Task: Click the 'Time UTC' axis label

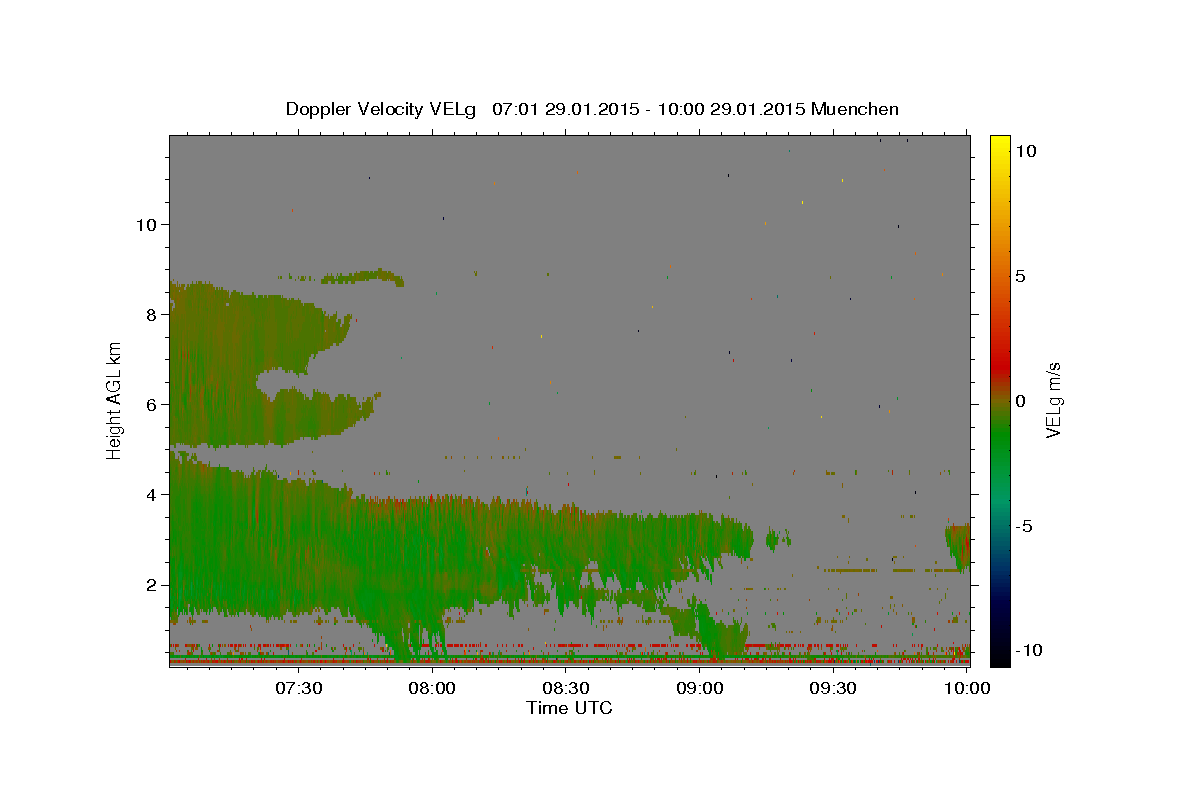Action: (x=569, y=708)
